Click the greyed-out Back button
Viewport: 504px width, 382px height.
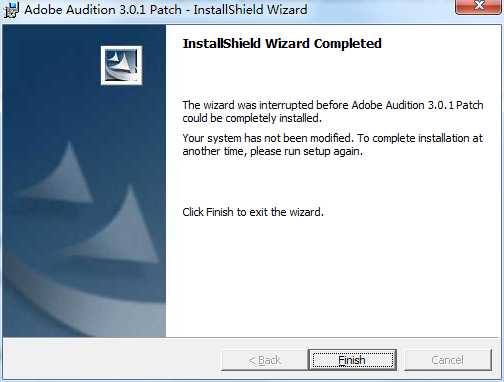coord(265,360)
